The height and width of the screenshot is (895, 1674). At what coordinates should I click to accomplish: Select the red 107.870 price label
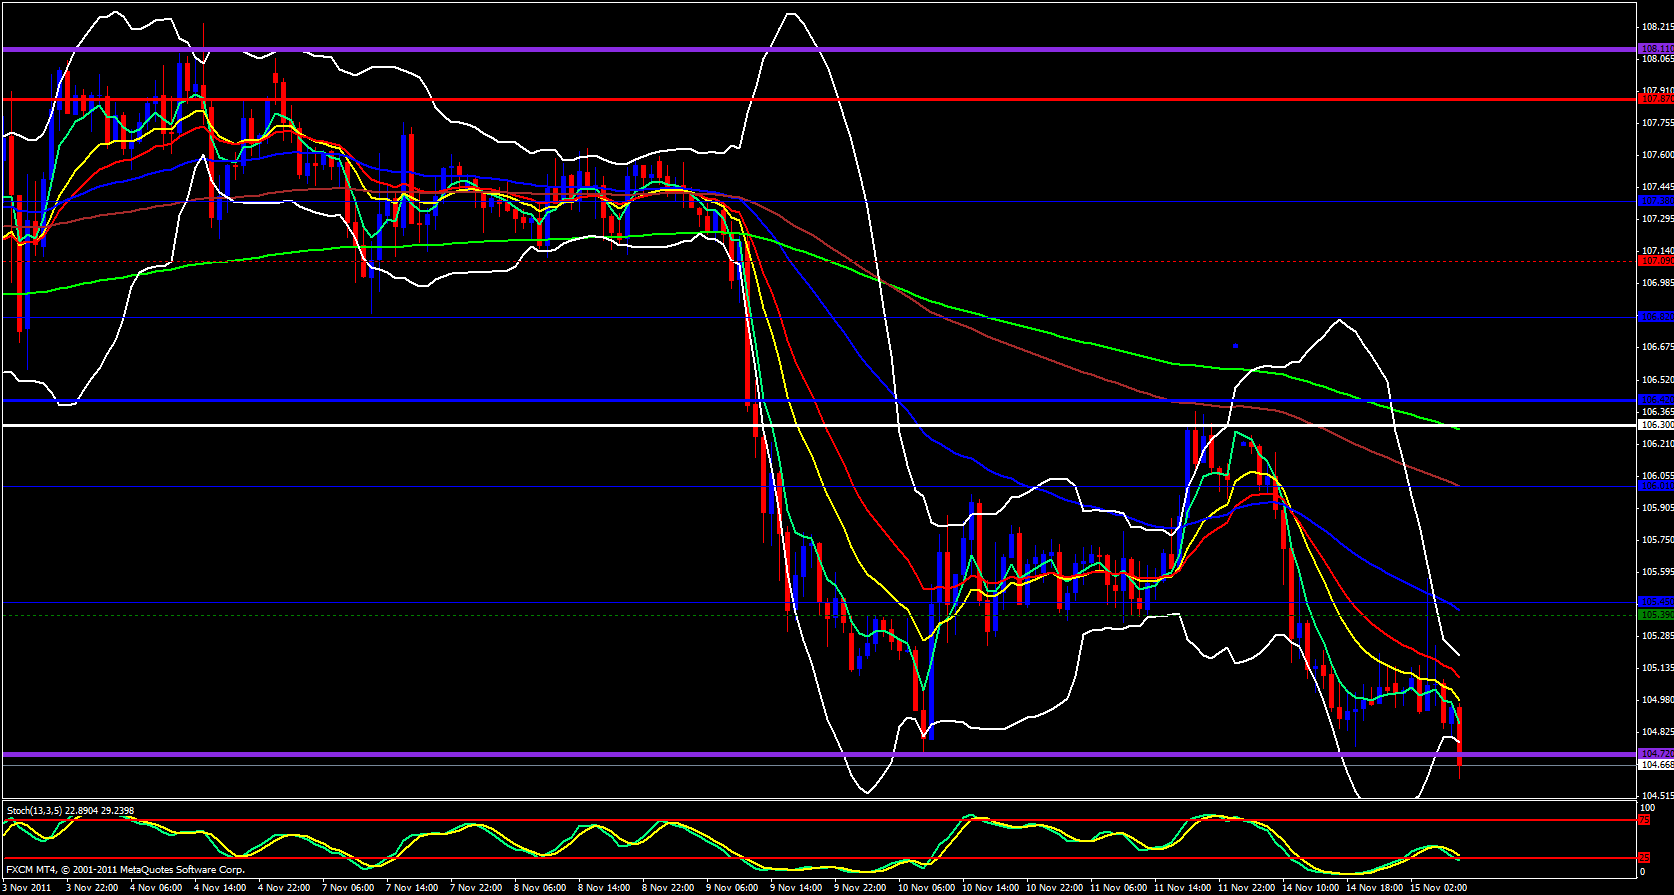tap(1656, 99)
